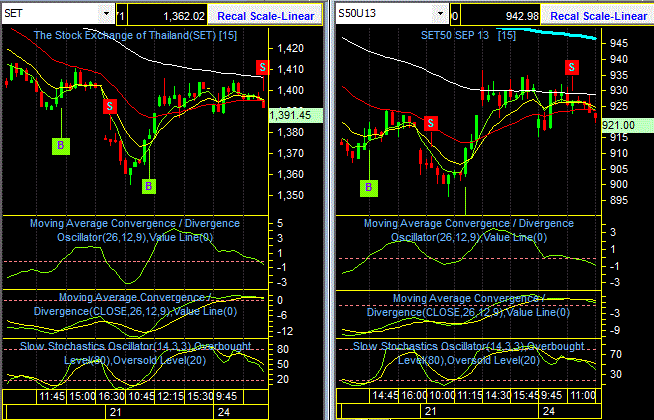Click the 895 price level on S50U13 scale

pos(620,201)
